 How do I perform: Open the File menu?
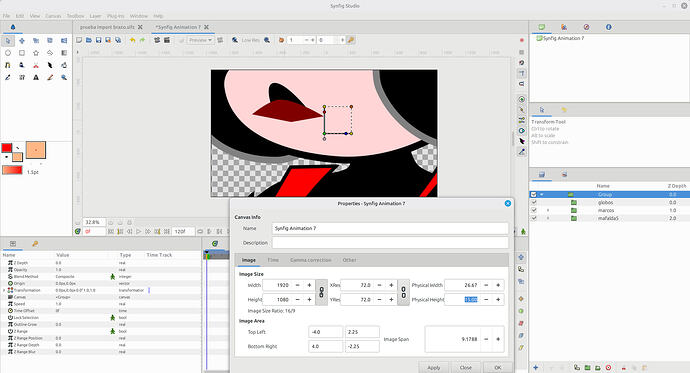[x=6, y=16]
